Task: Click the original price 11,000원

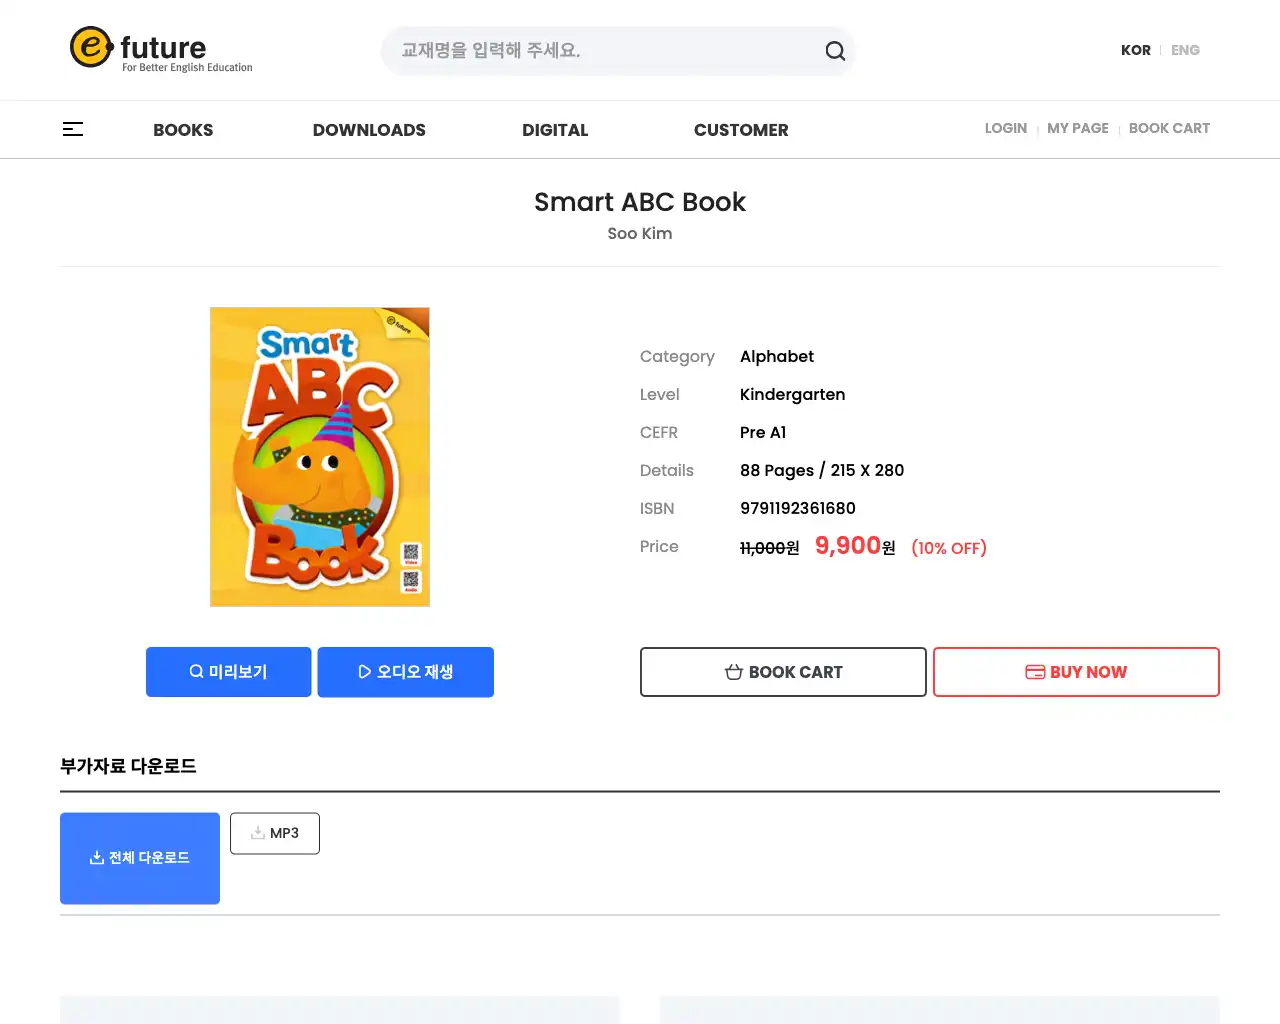Action: tap(769, 548)
